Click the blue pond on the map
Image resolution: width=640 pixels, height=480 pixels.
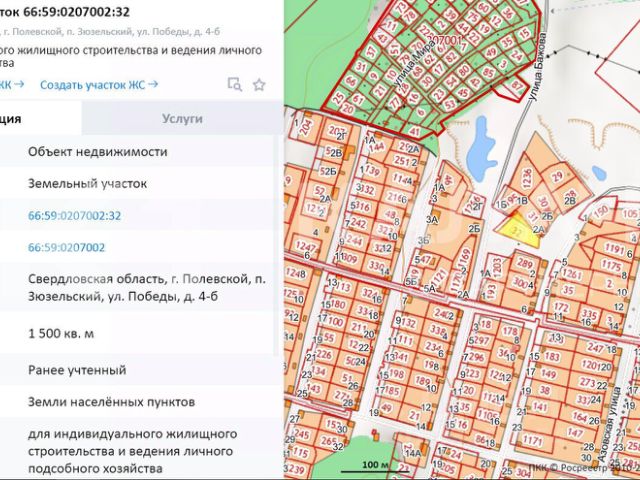482,150
